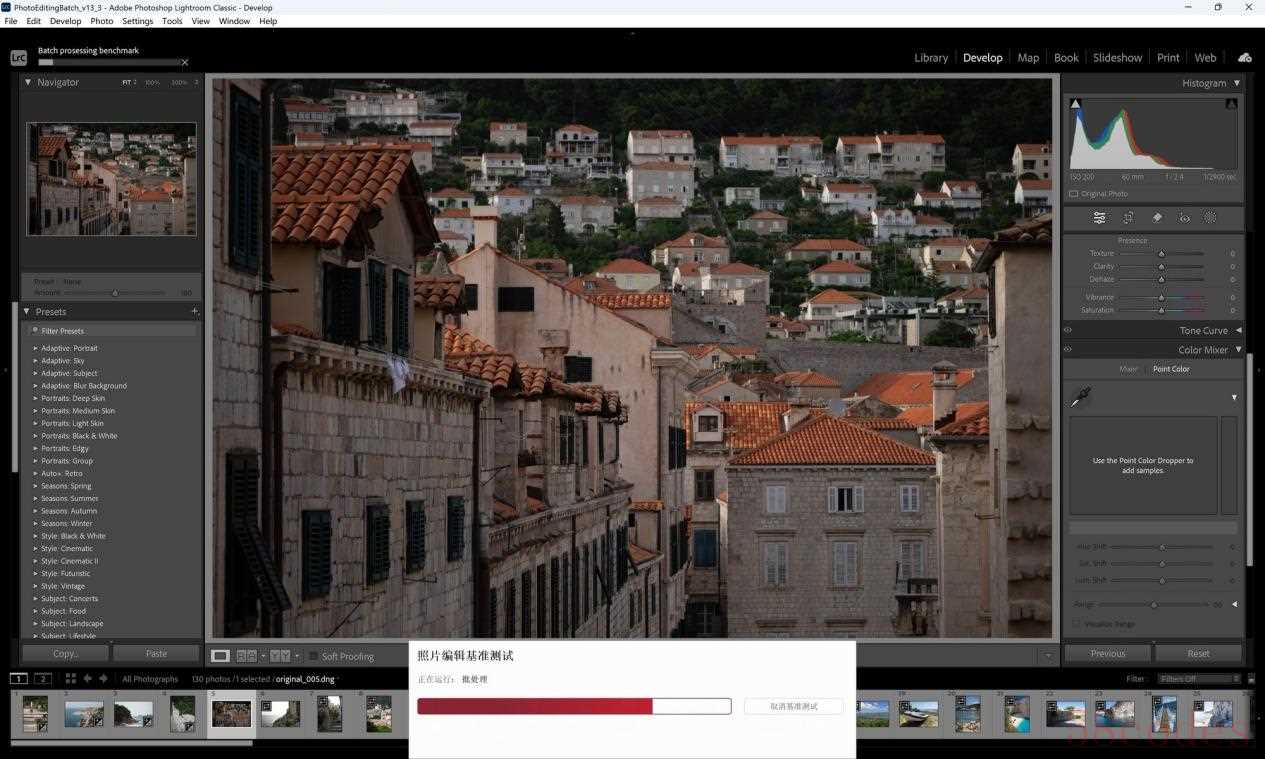Enable the Soft Proofing checkbox

pos(313,656)
